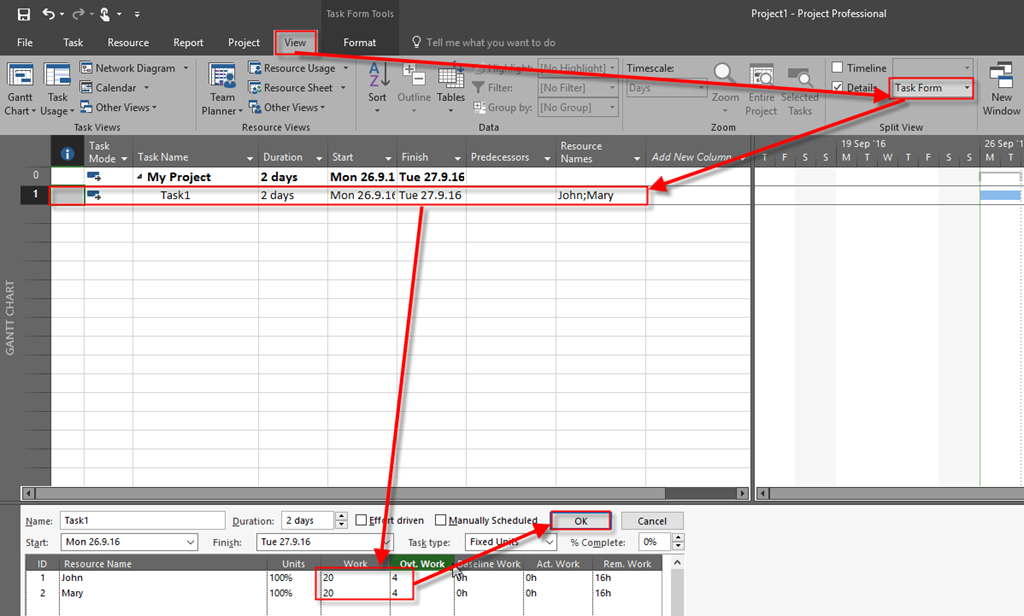
Task: Open the Task Usage view icon
Action: click(58, 77)
